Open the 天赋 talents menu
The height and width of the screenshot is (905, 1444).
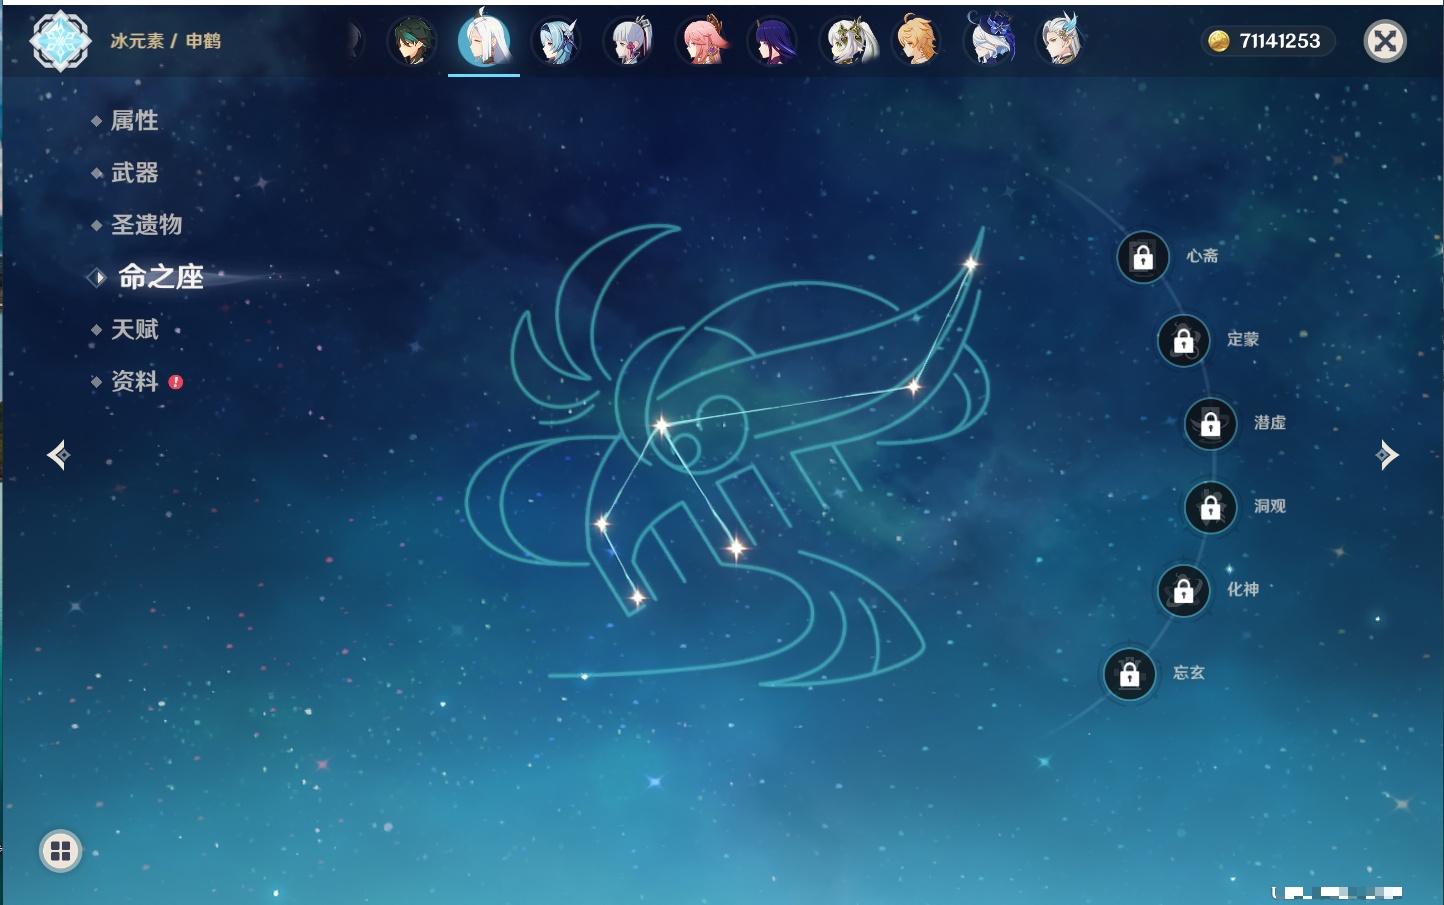[x=134, y=329]
